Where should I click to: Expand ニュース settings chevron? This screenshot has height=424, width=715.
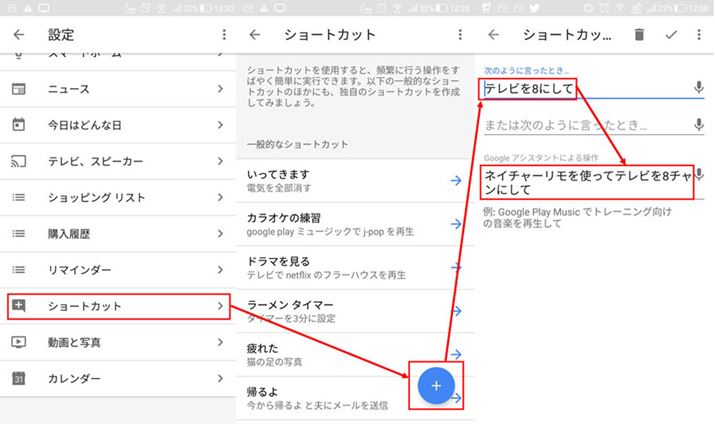point(220,89)
